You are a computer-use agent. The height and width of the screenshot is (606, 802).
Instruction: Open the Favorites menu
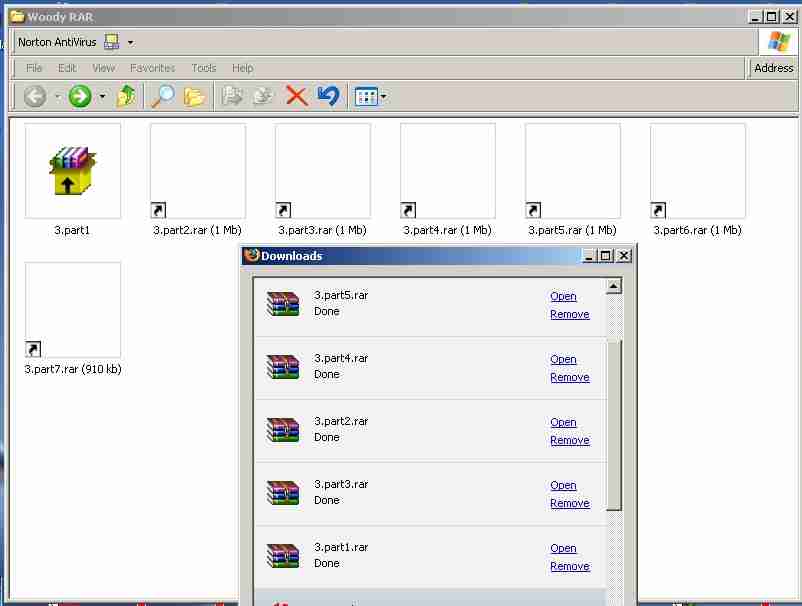[x=152, y=68]
